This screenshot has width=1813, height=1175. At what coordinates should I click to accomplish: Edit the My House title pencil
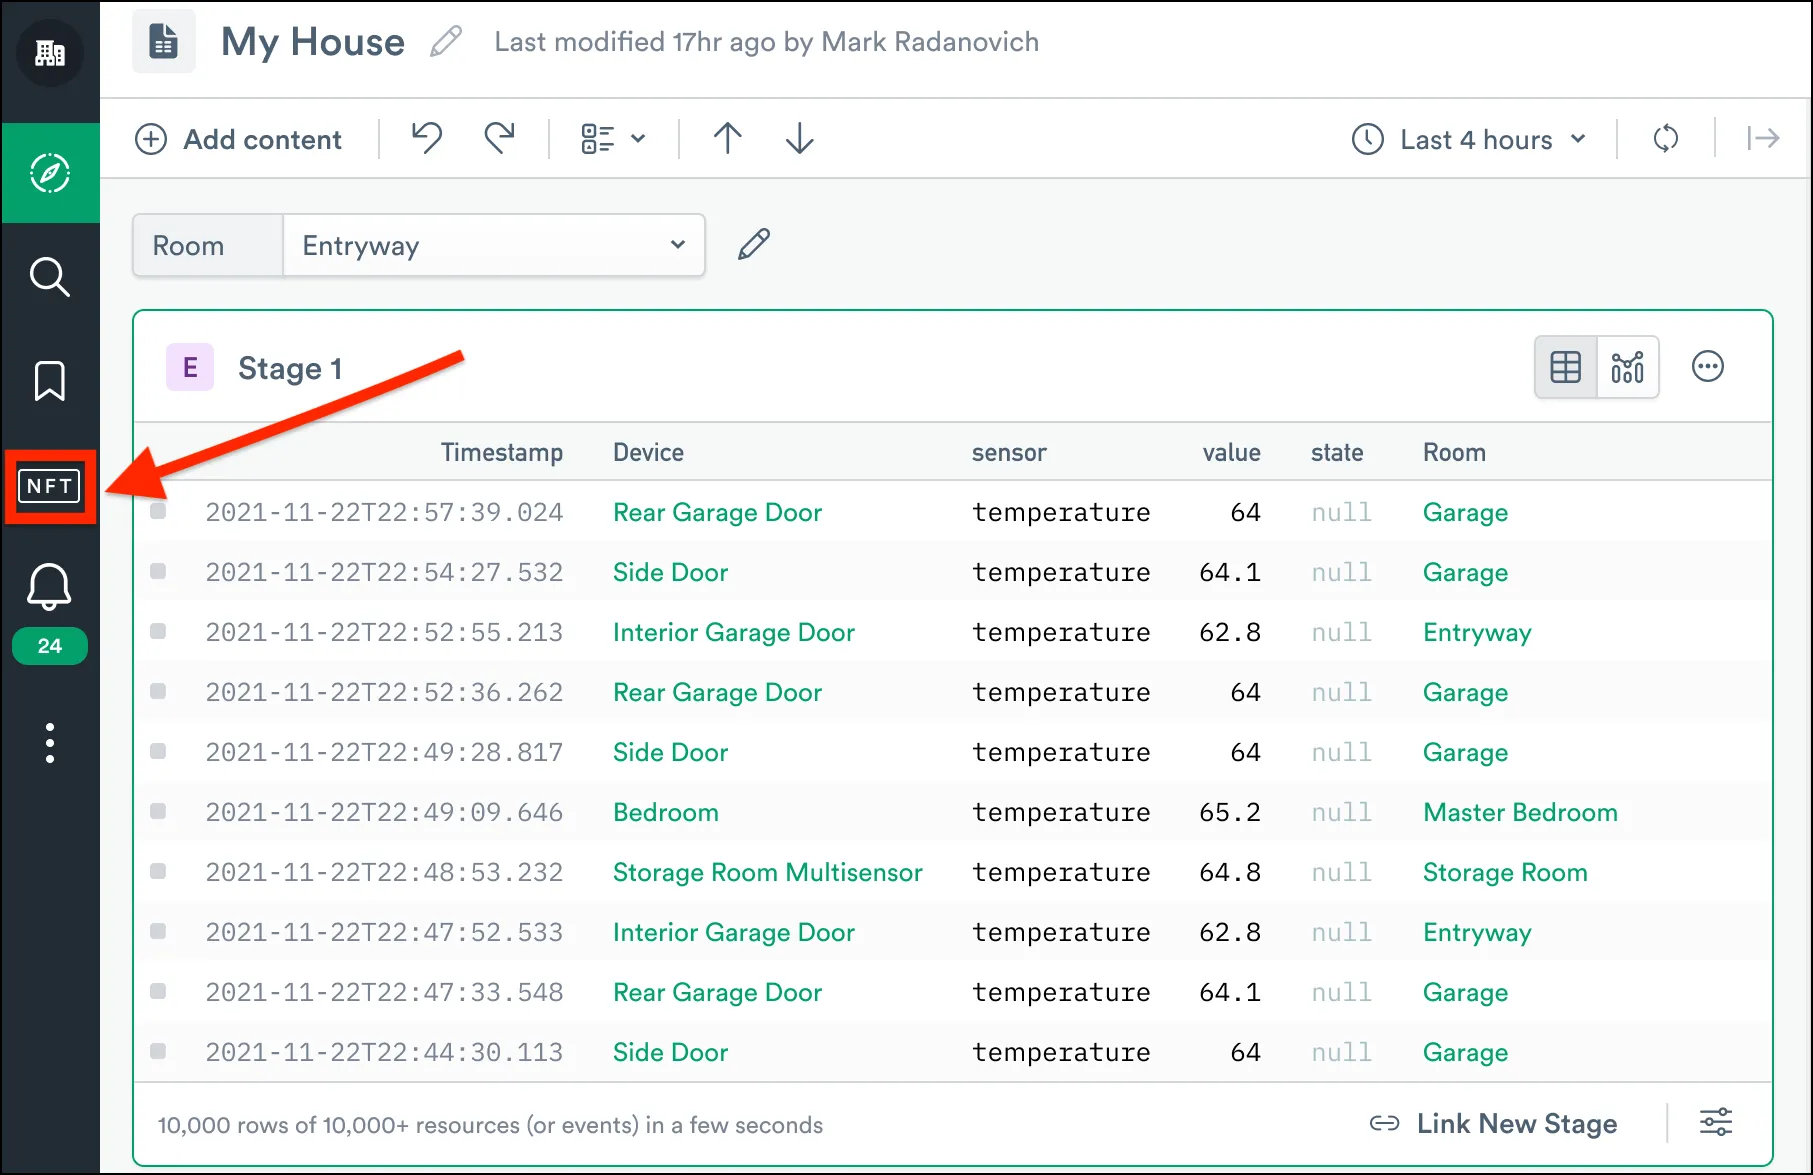coord(446,42)
